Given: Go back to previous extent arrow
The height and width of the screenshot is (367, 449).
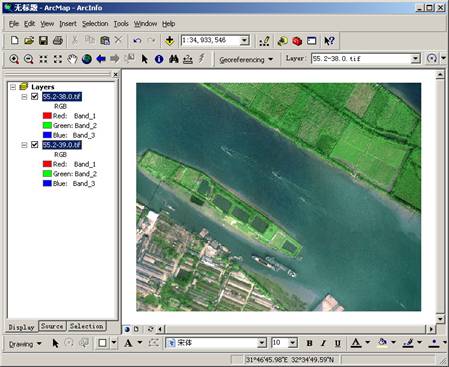Looking at the screenshot, I should [x=101, y=59].
